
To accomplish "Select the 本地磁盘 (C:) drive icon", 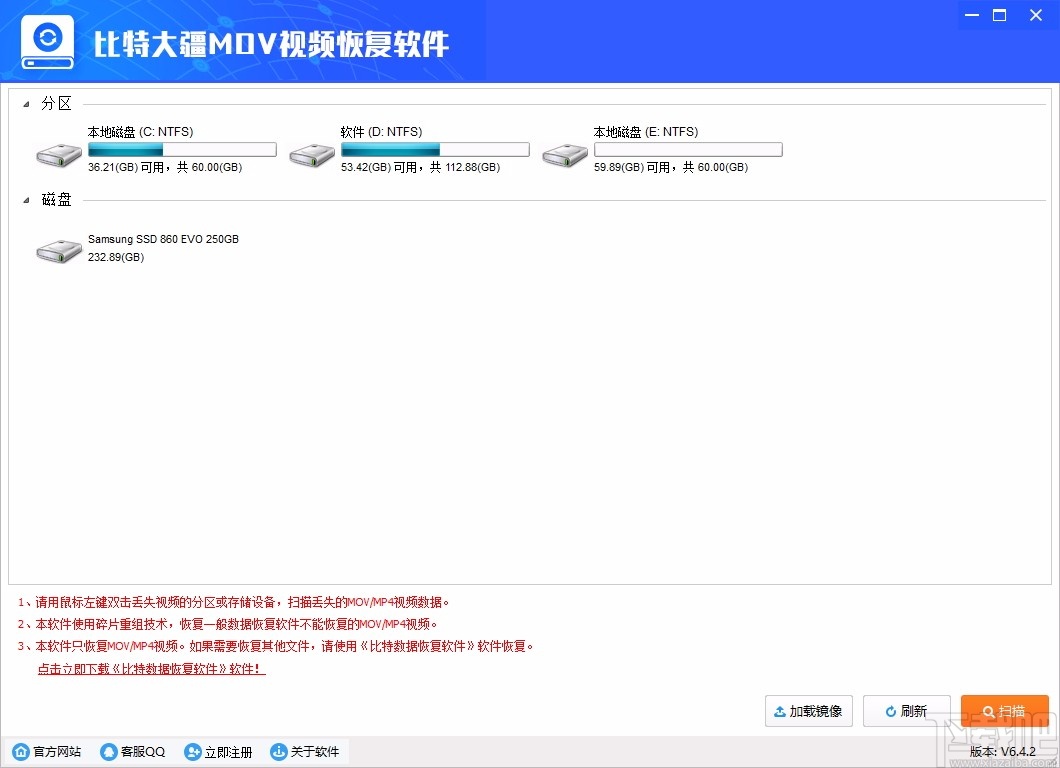I will point(58,155).
